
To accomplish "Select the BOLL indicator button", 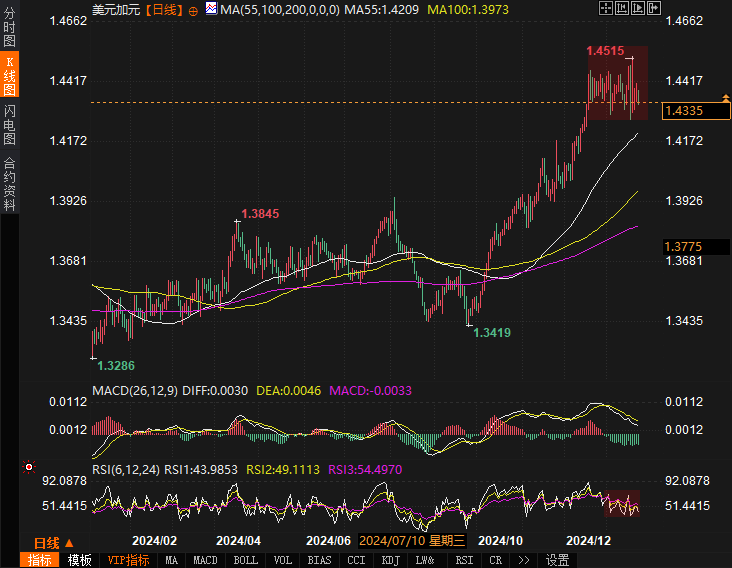I will pos(246,560).
